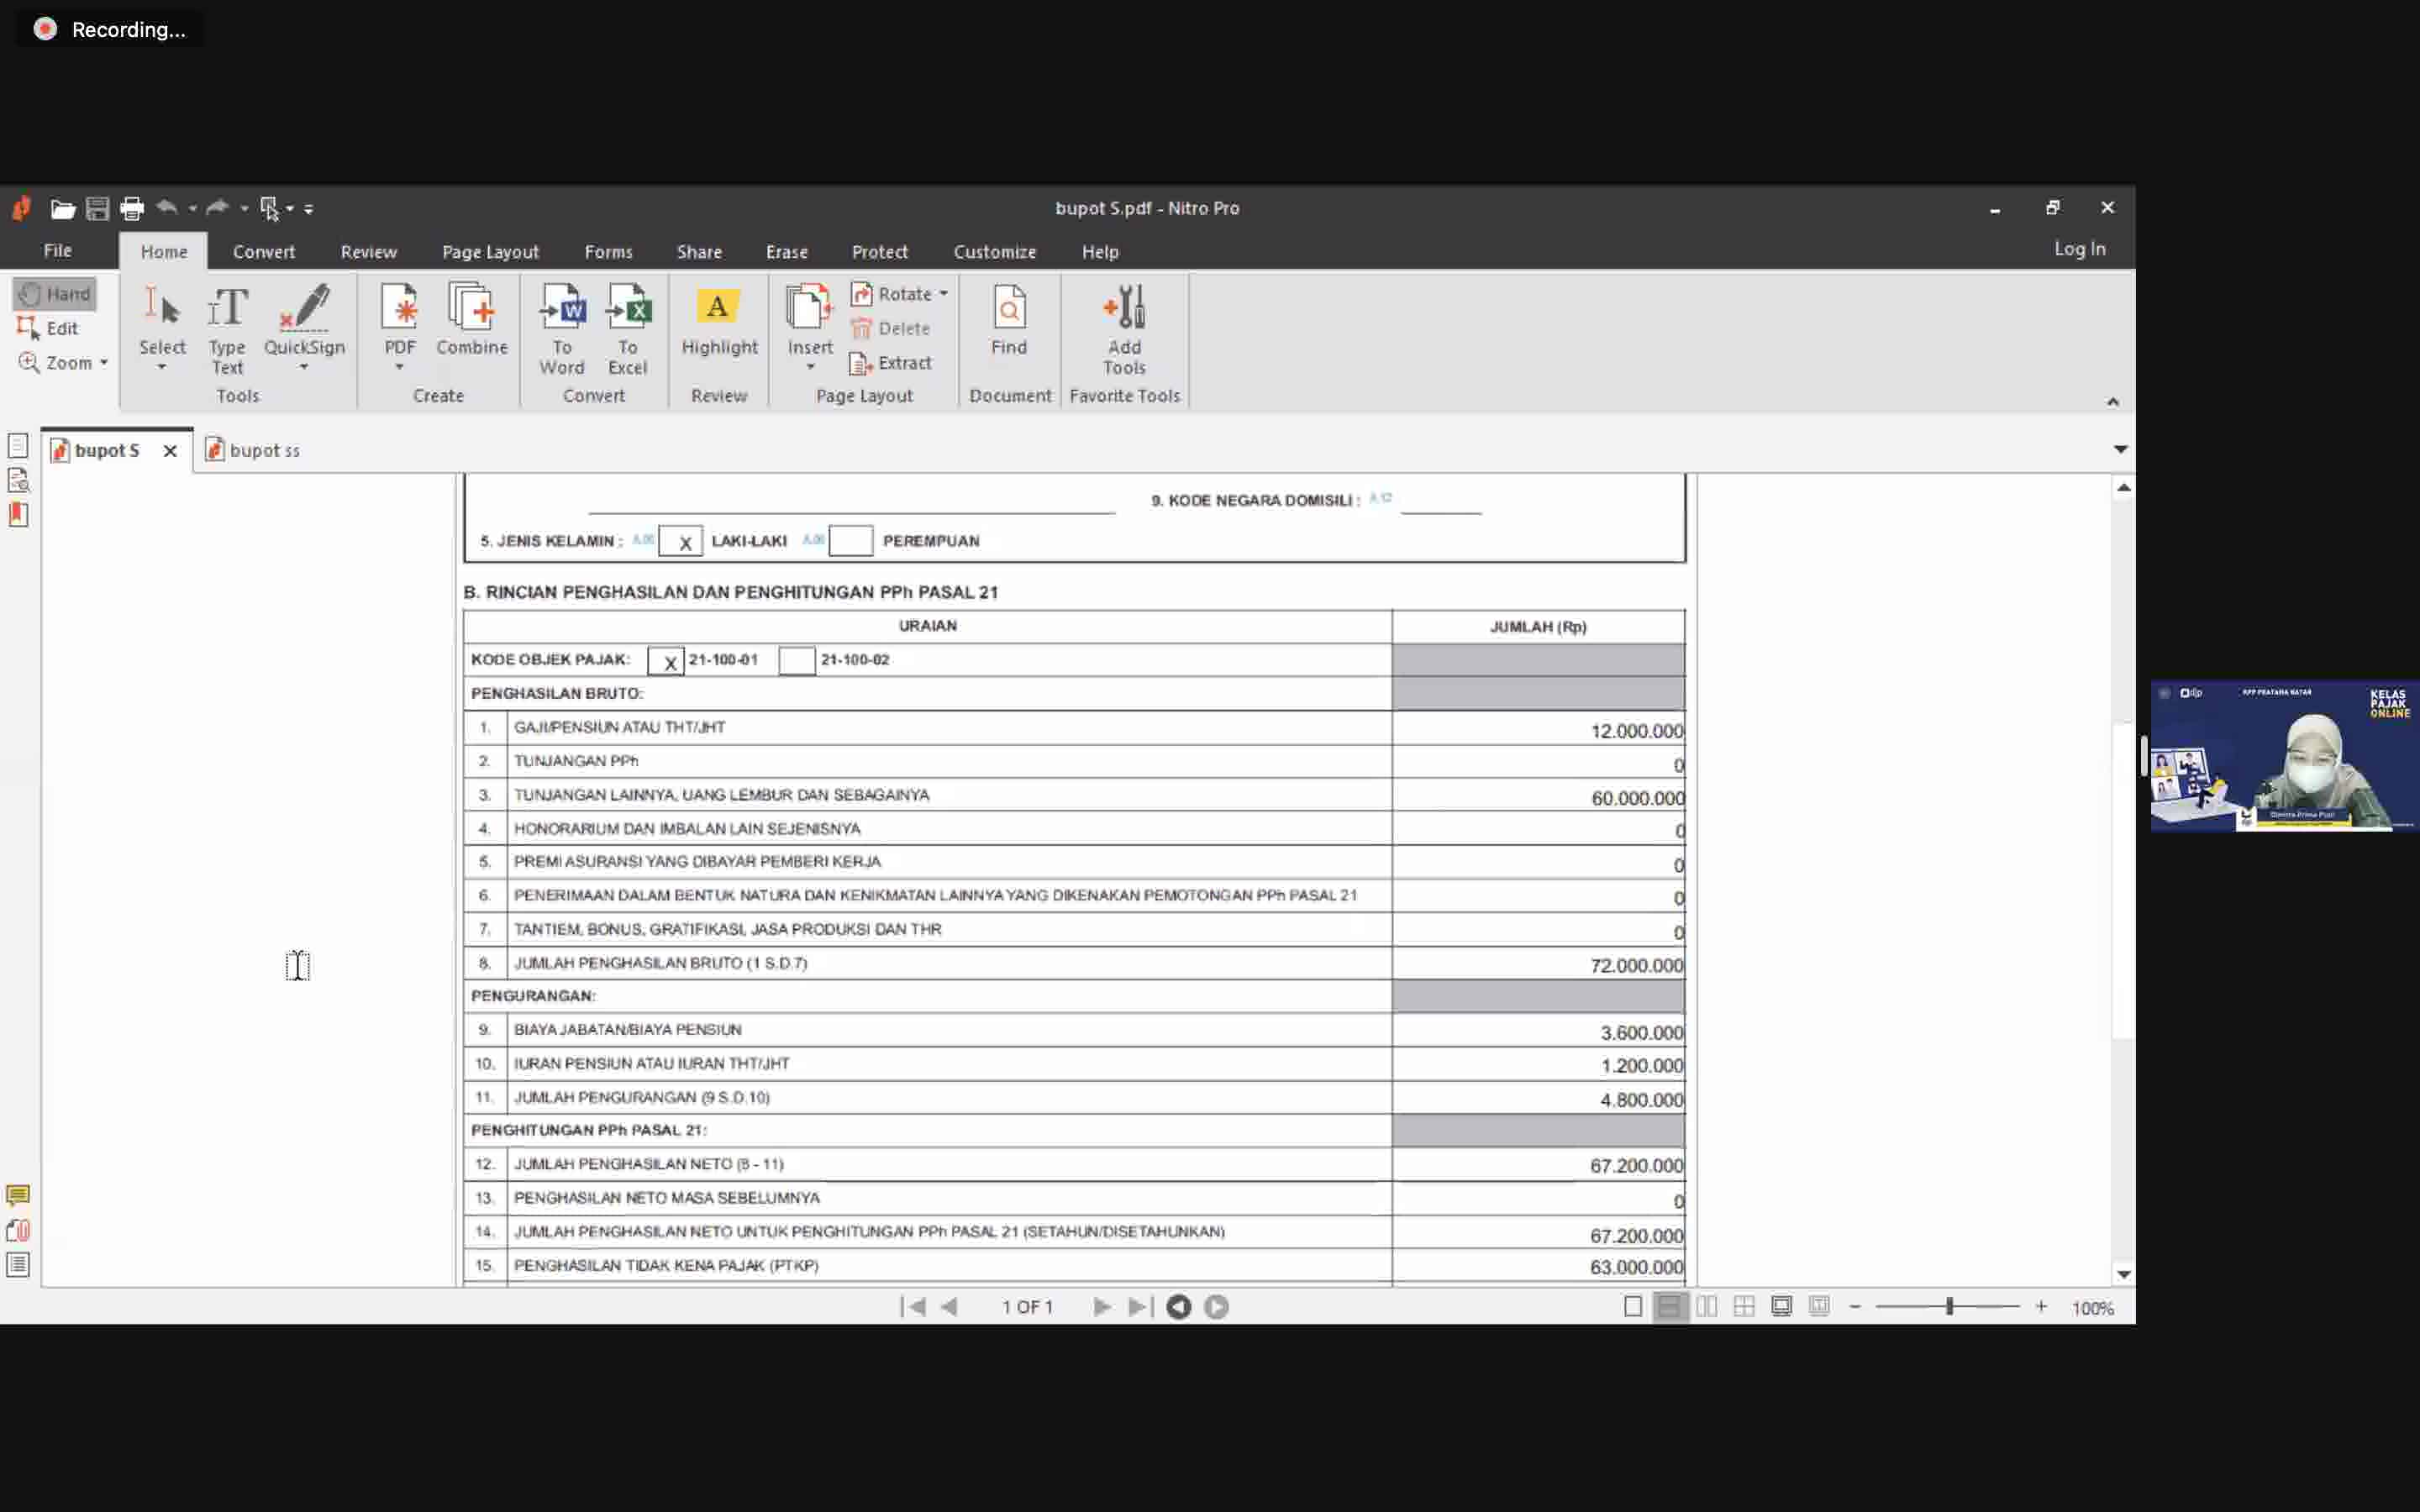Tick the Perempuan gender checkbox
The width and height of the screenshot is (2420, 1512).
pos(850,541)
